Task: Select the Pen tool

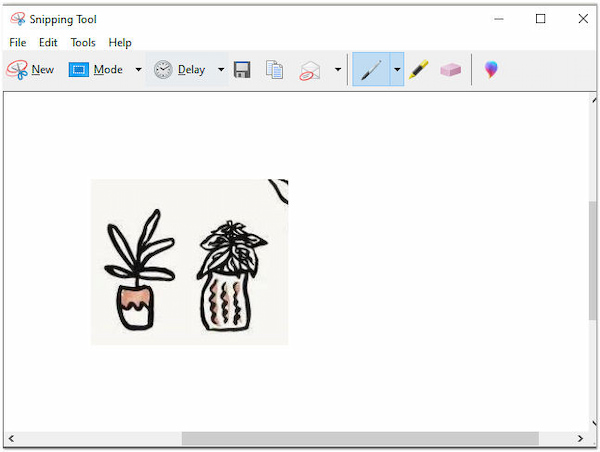Action: coord(371,70)
